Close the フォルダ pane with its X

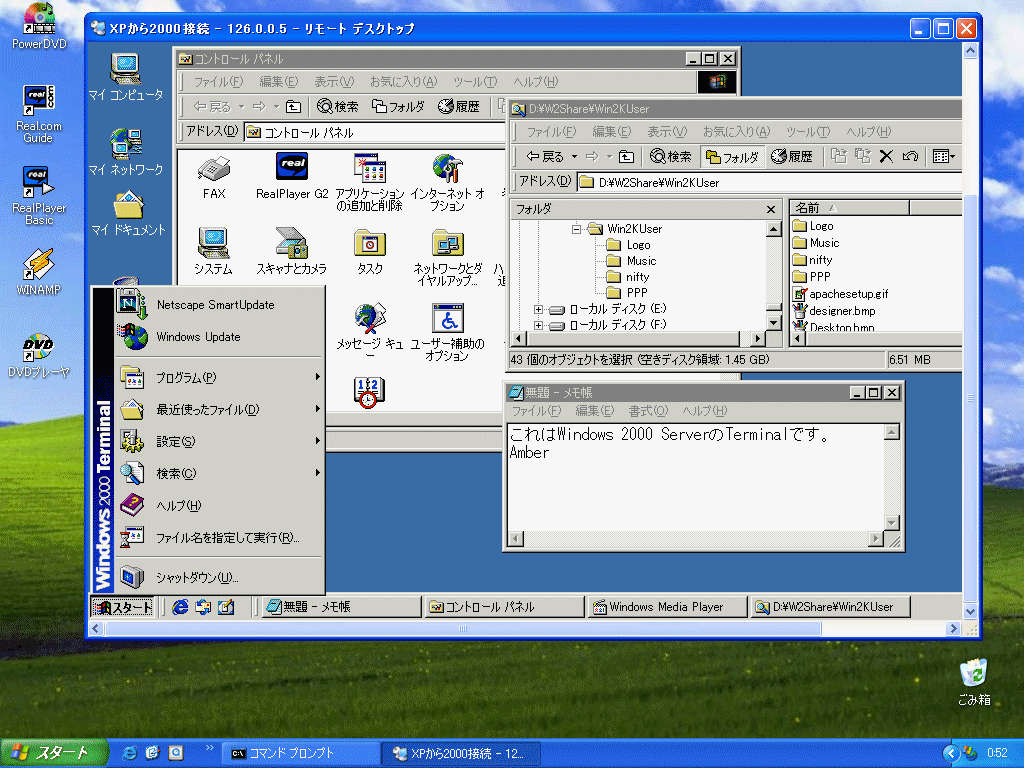pyautogui.click(x=771, y=210)
